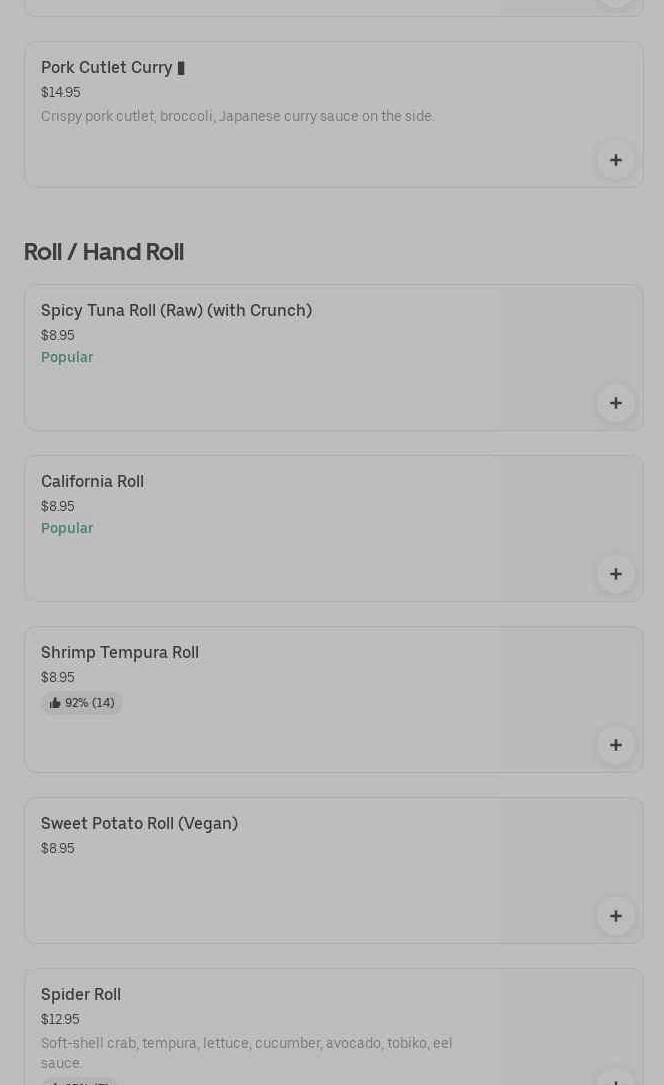Click Popular tag on California Roll

pyautogui.click(x=67, y=528)
